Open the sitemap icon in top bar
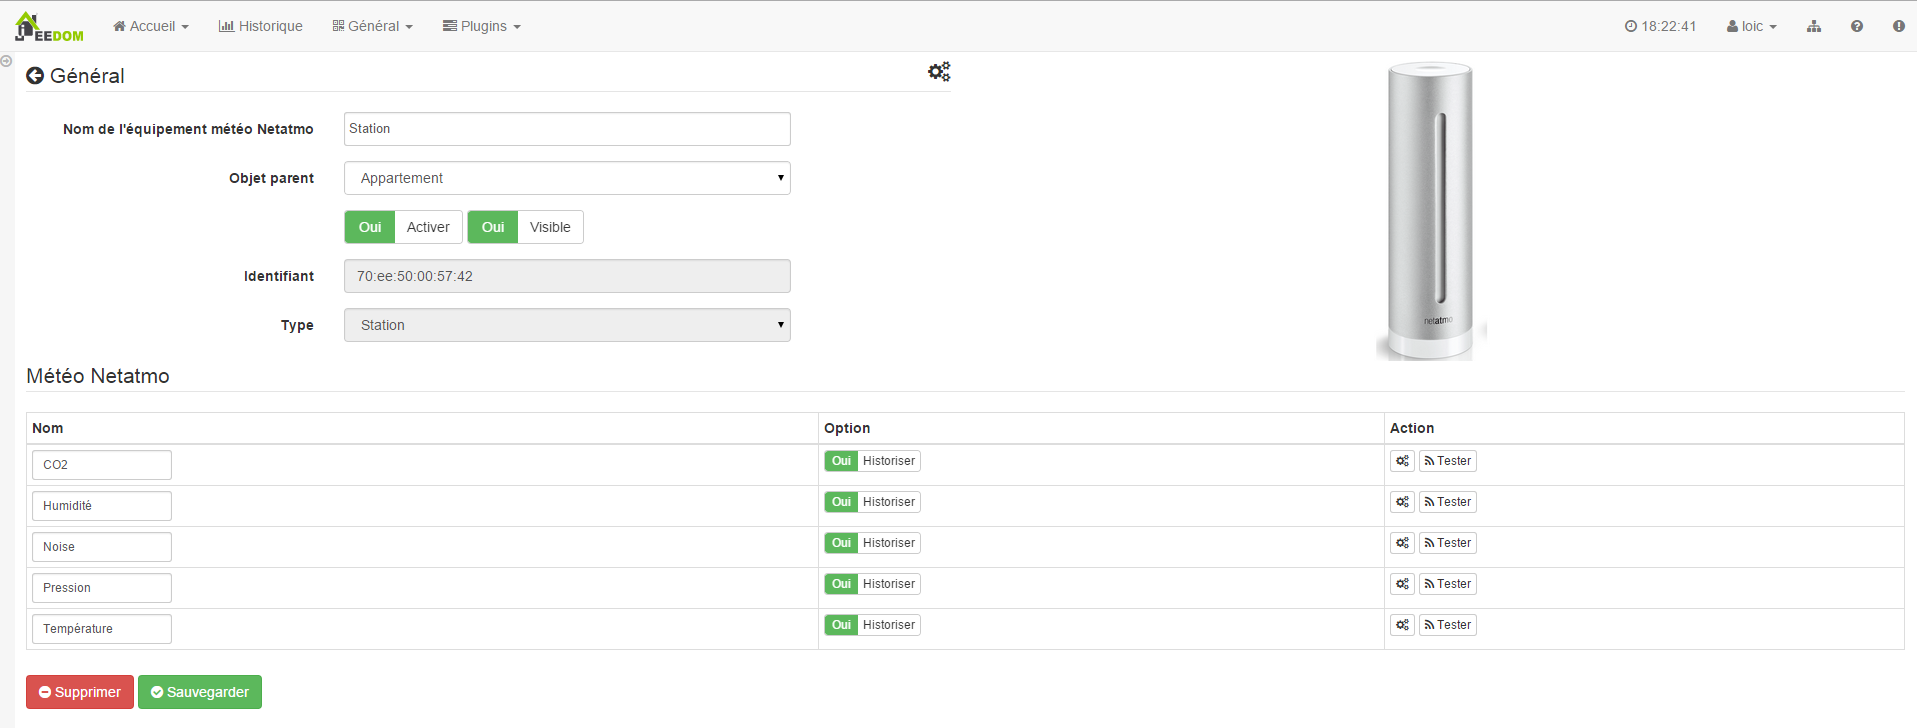1917x728 pixels. 1814,27
